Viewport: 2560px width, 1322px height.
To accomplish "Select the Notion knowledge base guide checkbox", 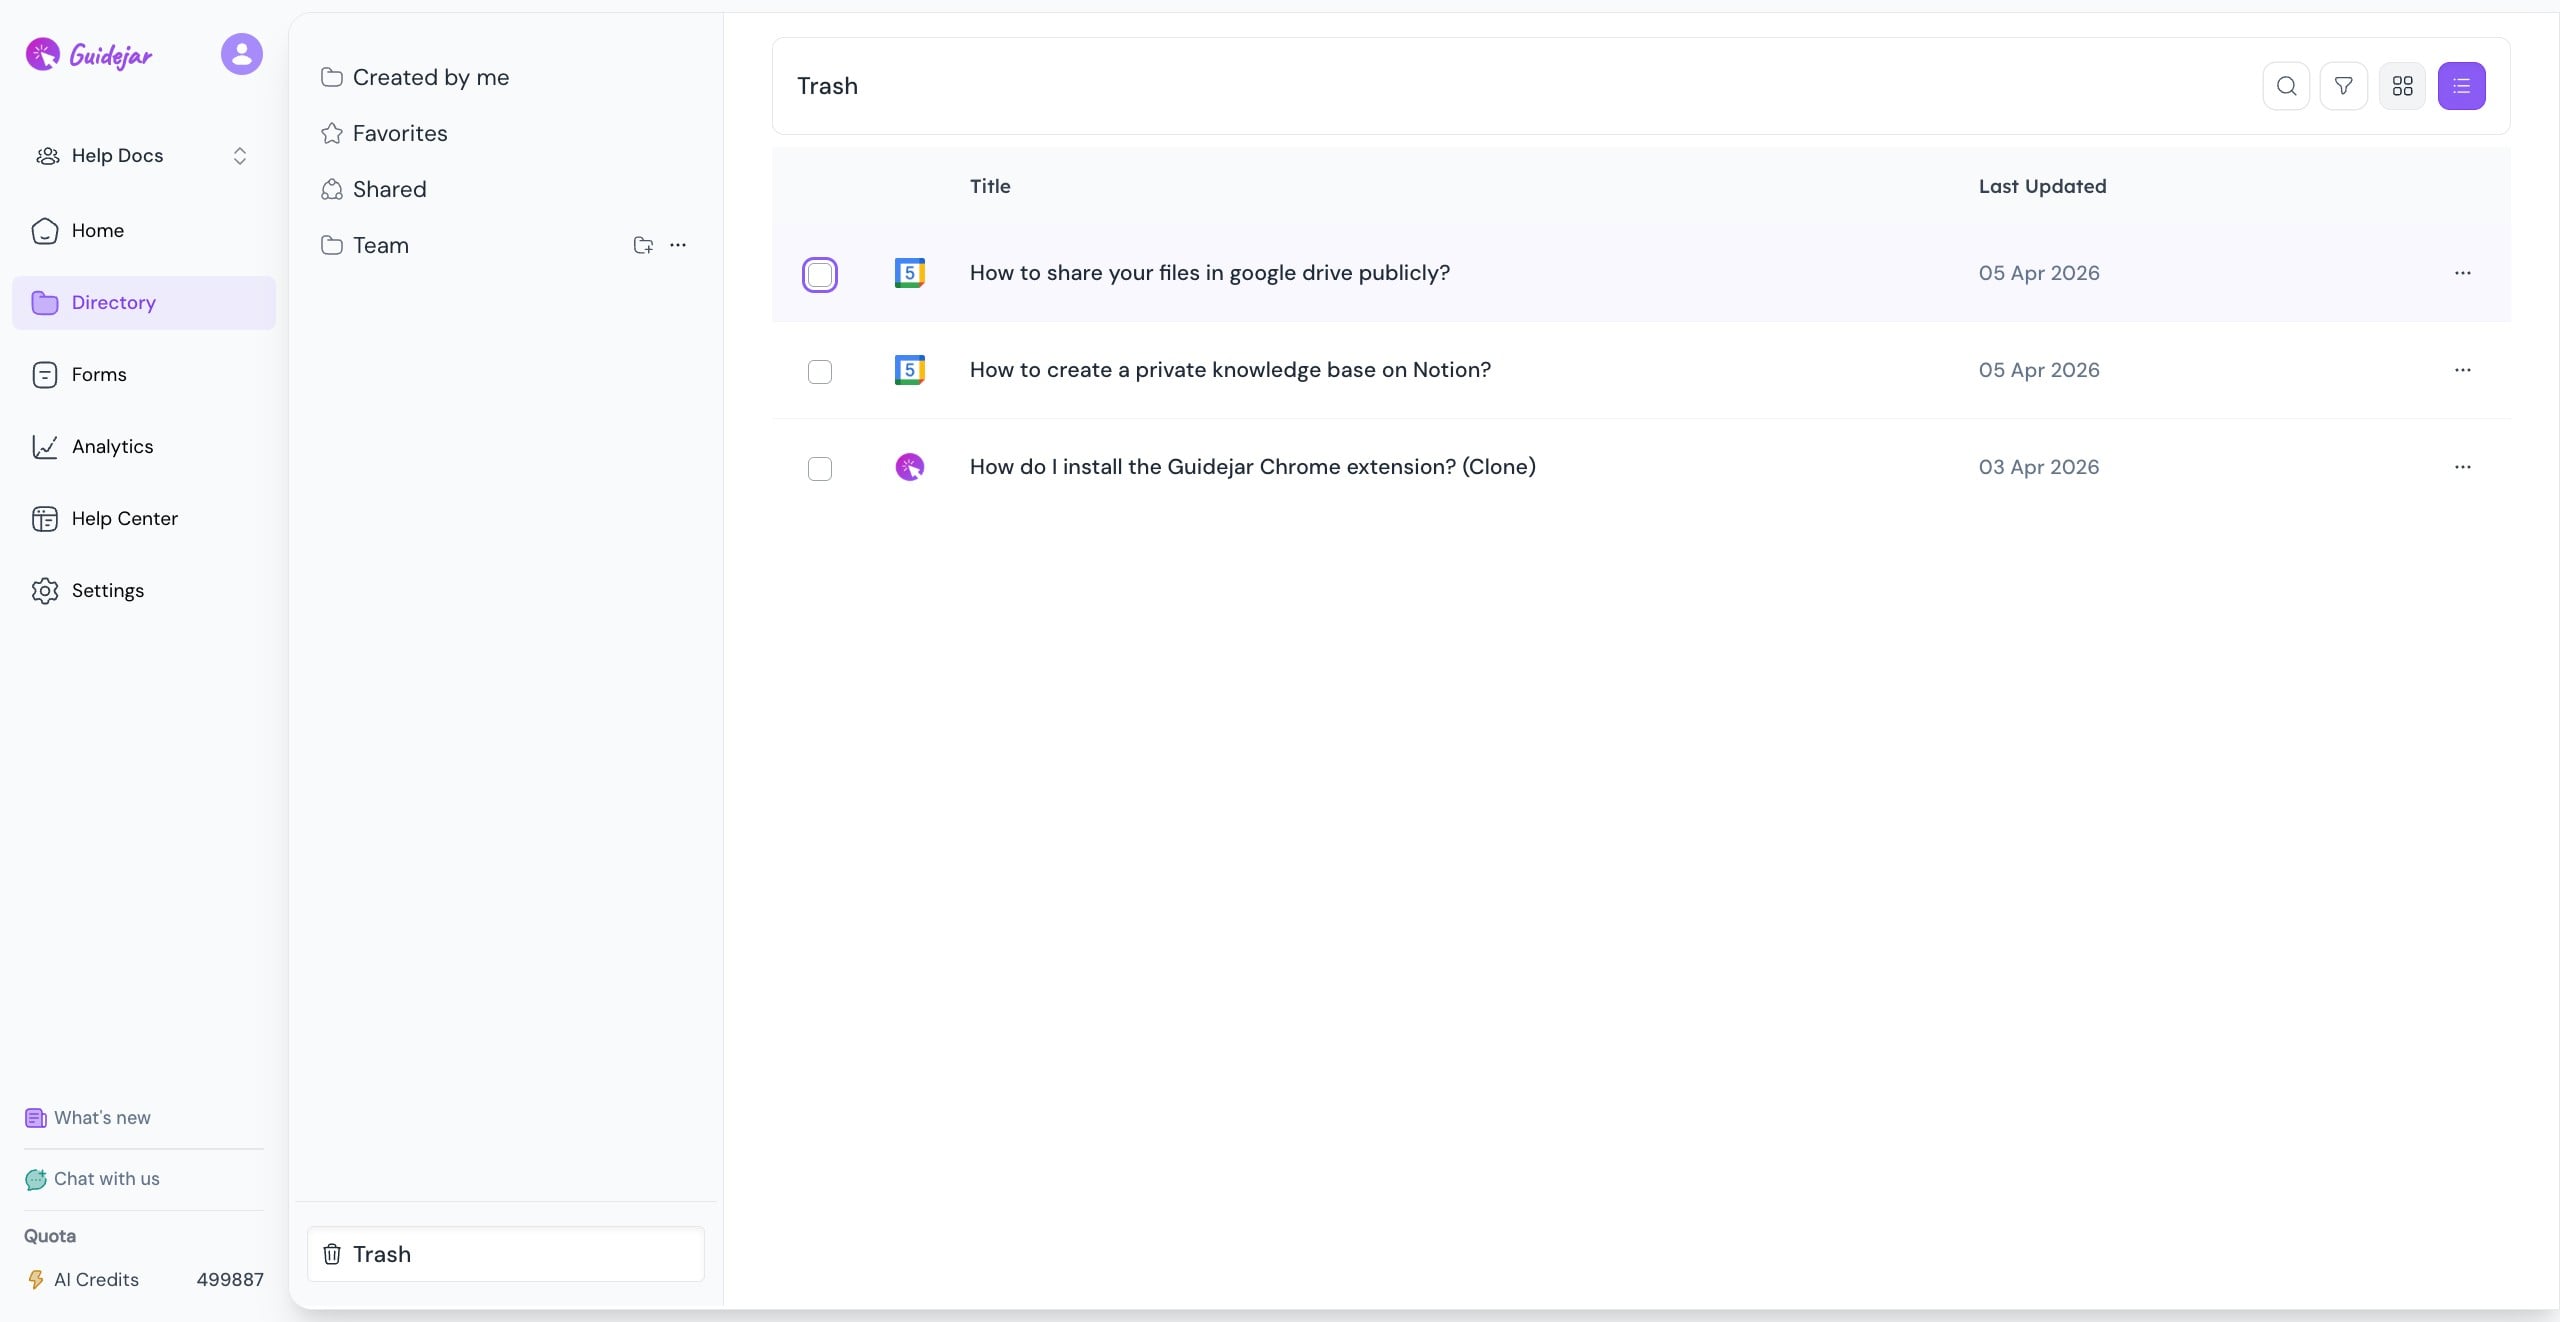I will 819,372.
